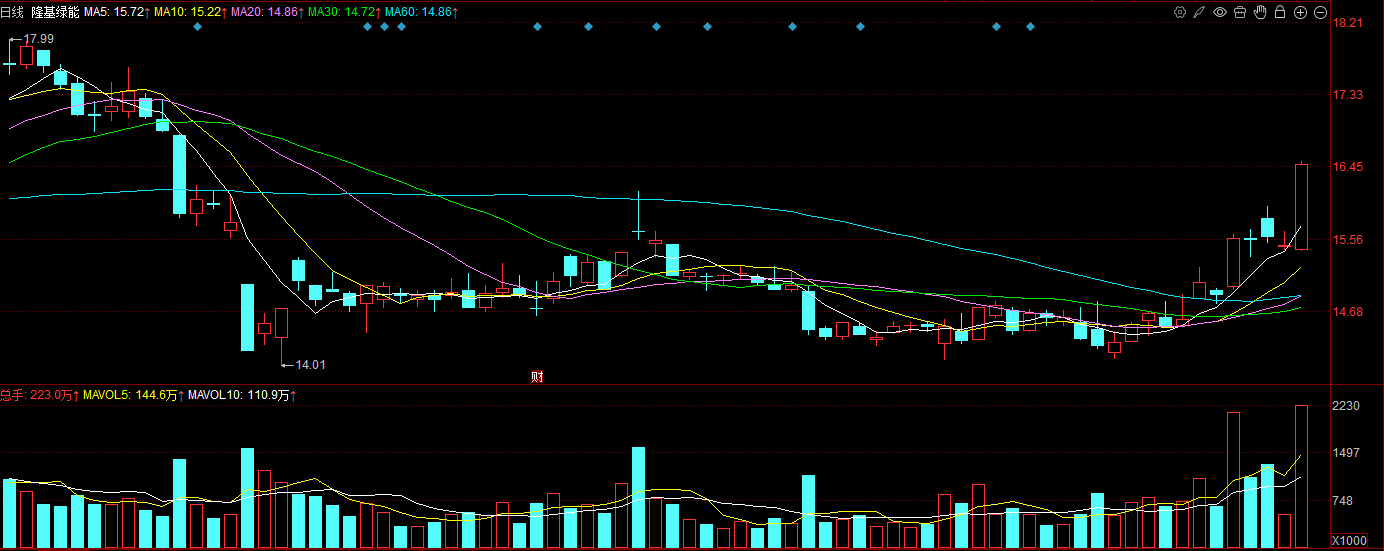This screenshot has width=1384, height=551.
Task: Click the 15.56 price axis label
Action: coord(1348,240)
